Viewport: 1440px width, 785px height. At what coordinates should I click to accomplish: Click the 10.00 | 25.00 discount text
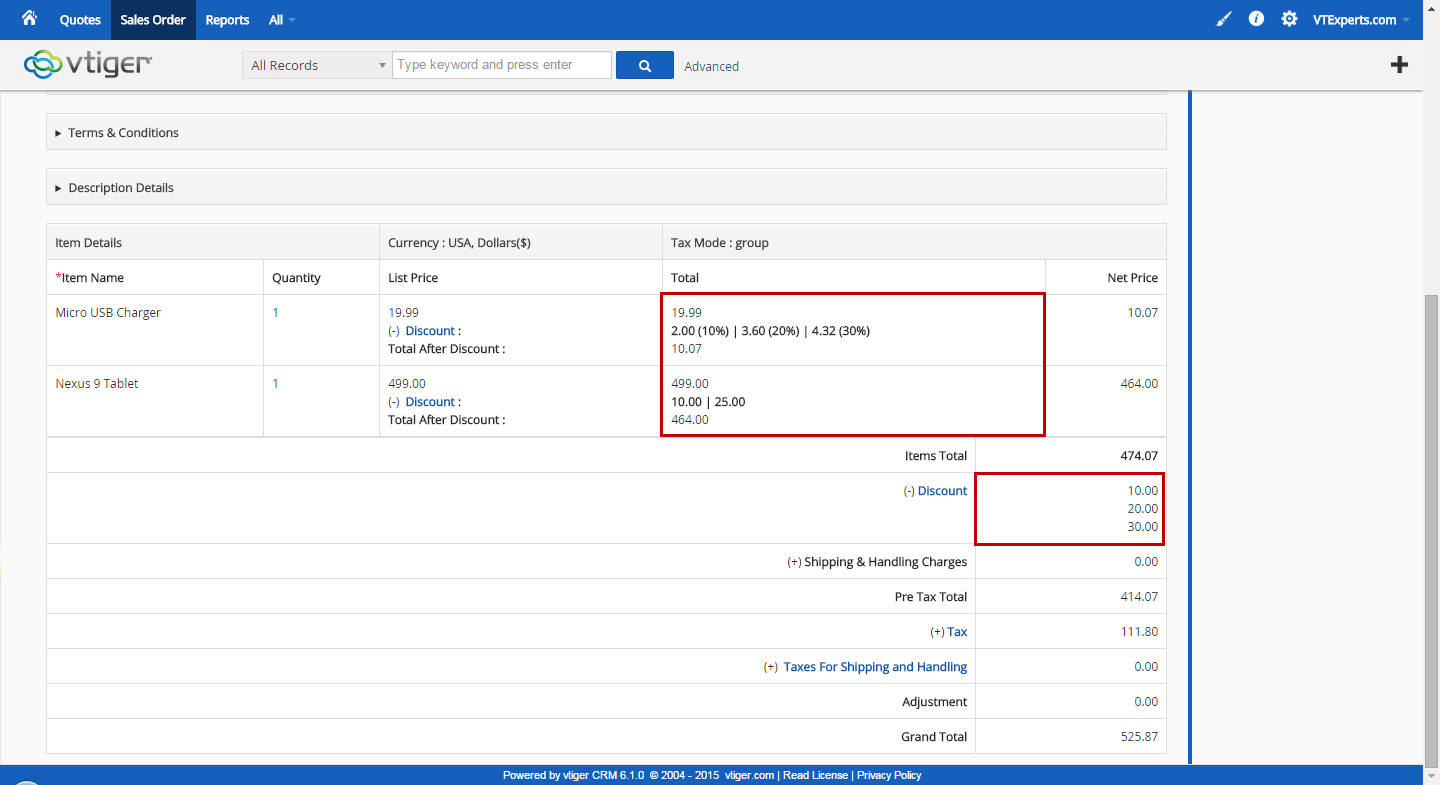click(708, 402)
